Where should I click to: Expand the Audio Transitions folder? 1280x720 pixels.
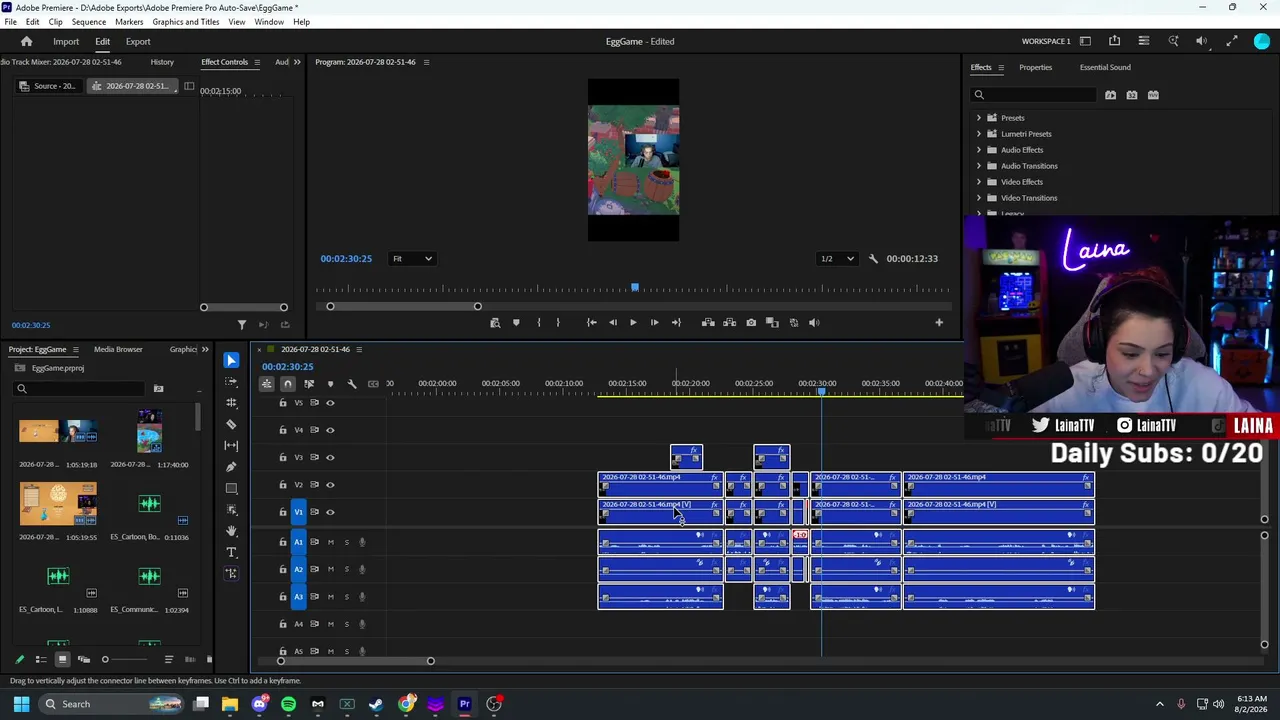[x=979, y=166]
